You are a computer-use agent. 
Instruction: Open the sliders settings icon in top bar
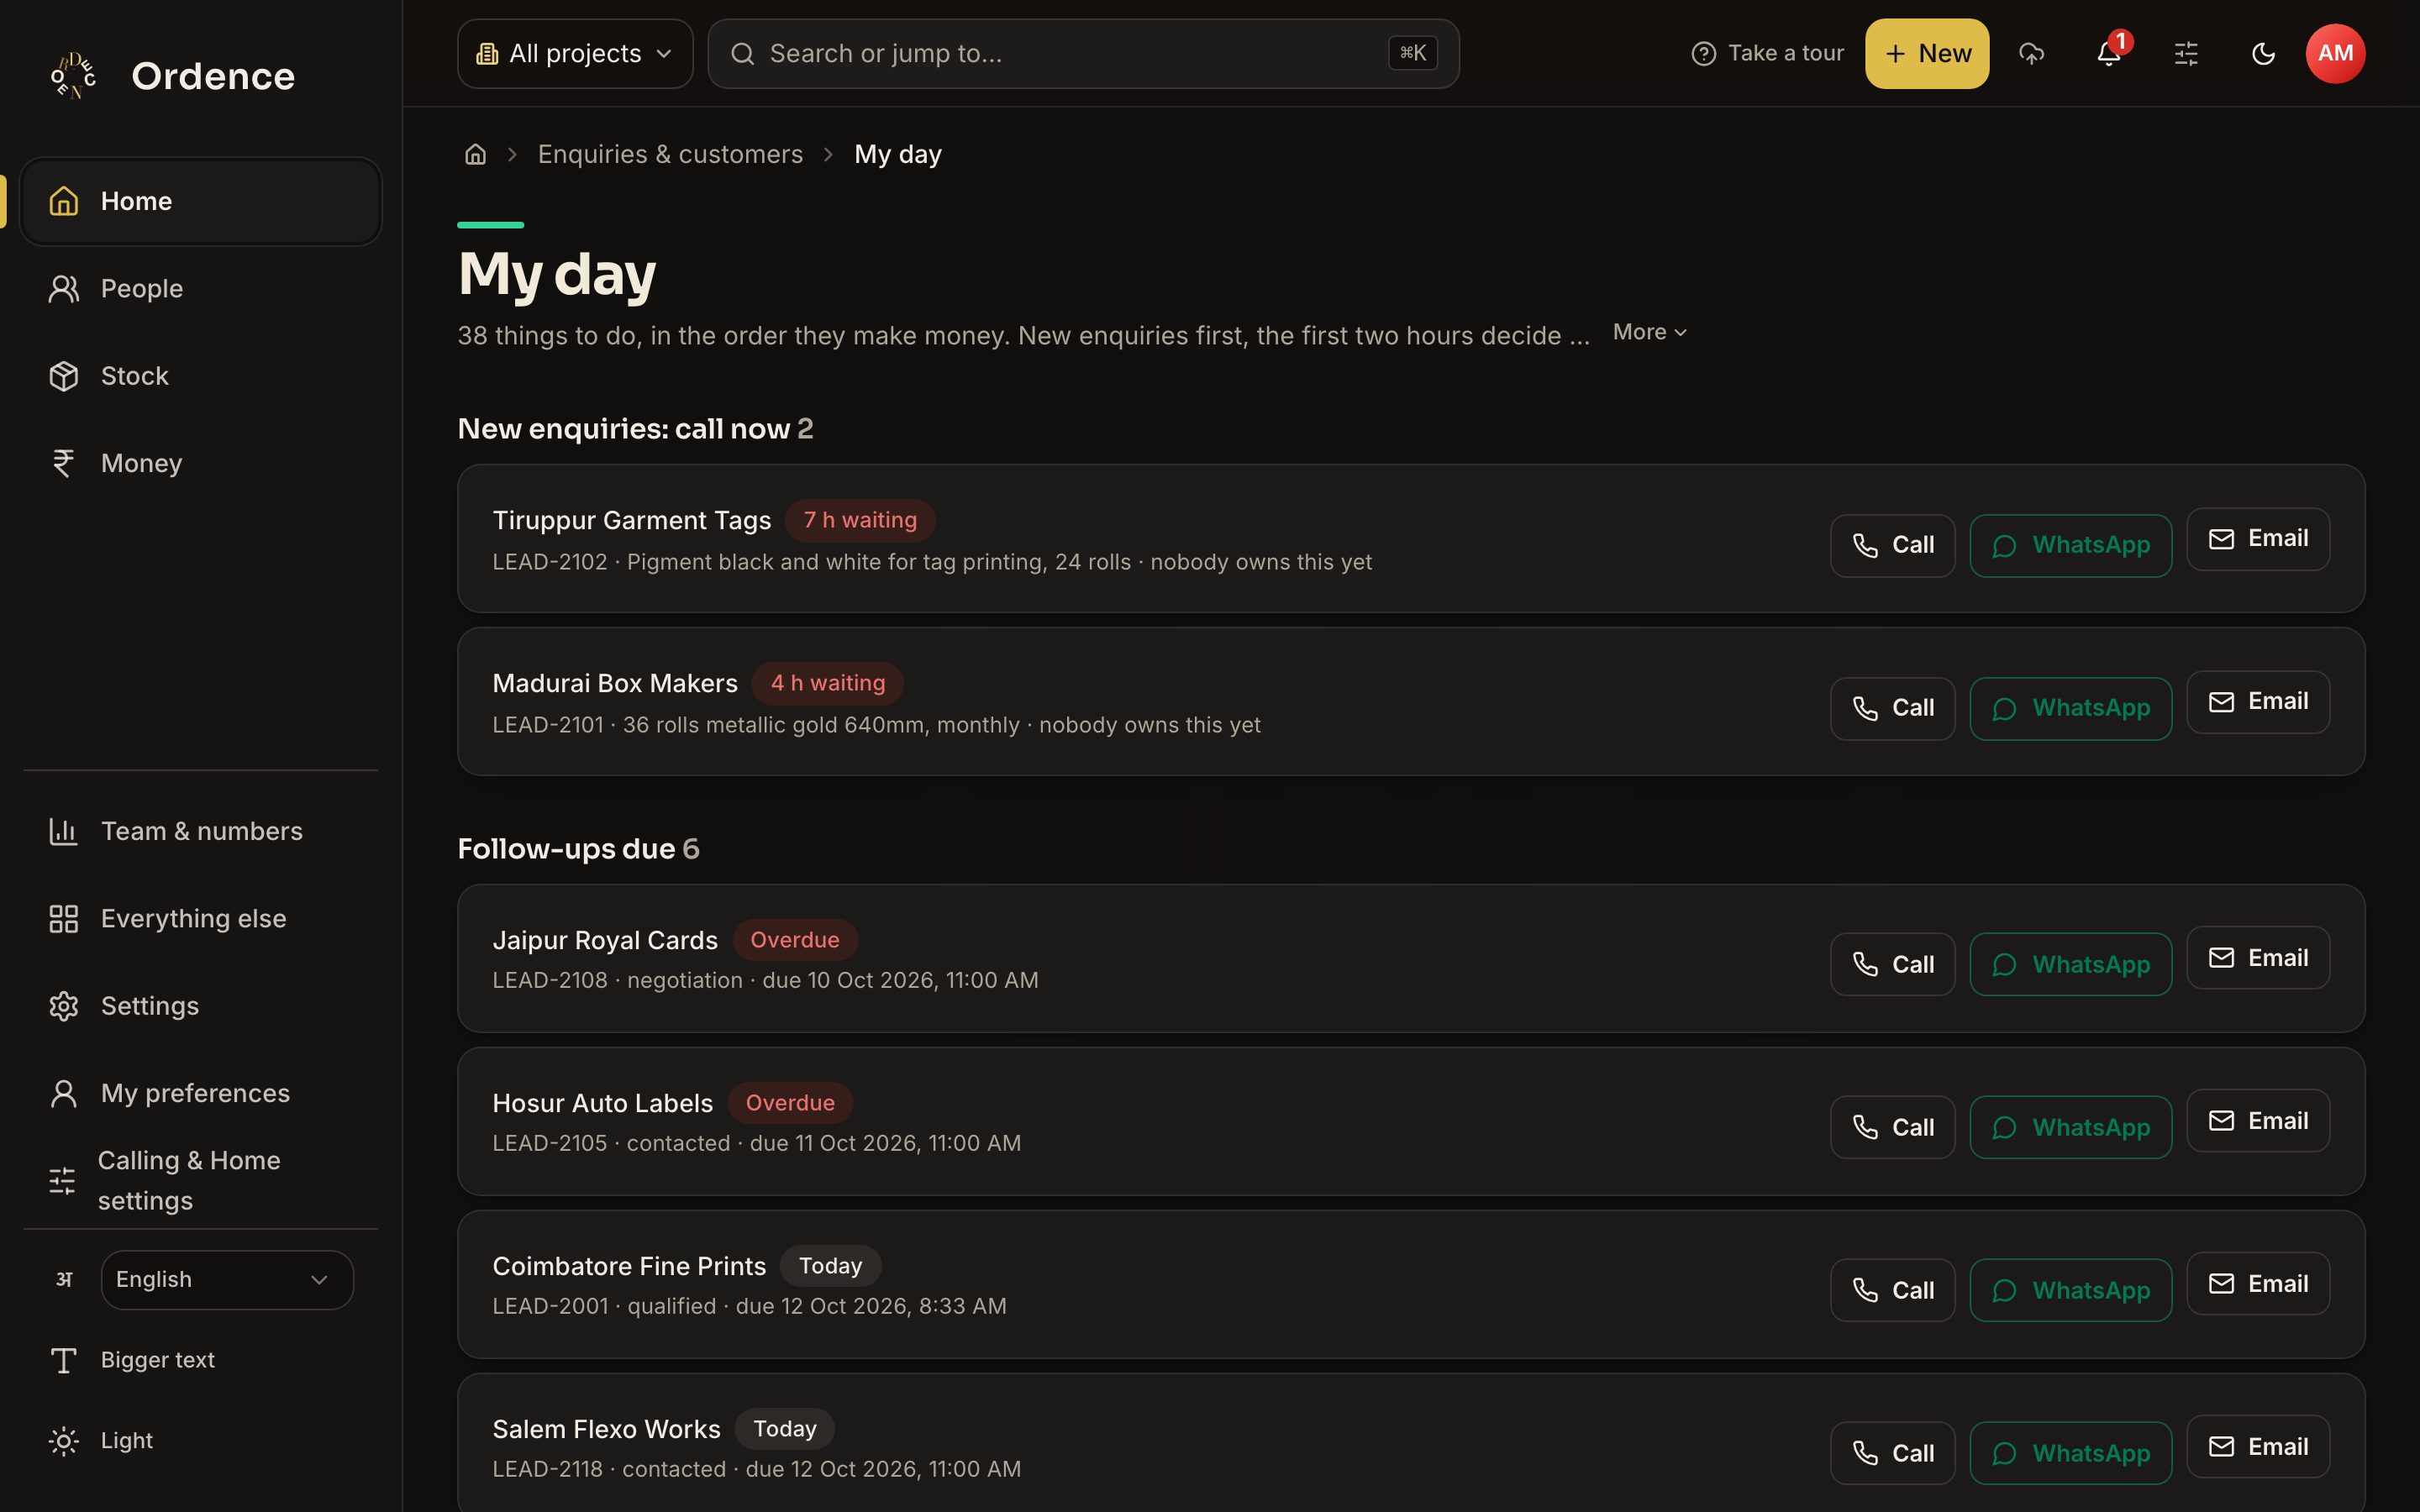click(x=2186, y=53)
